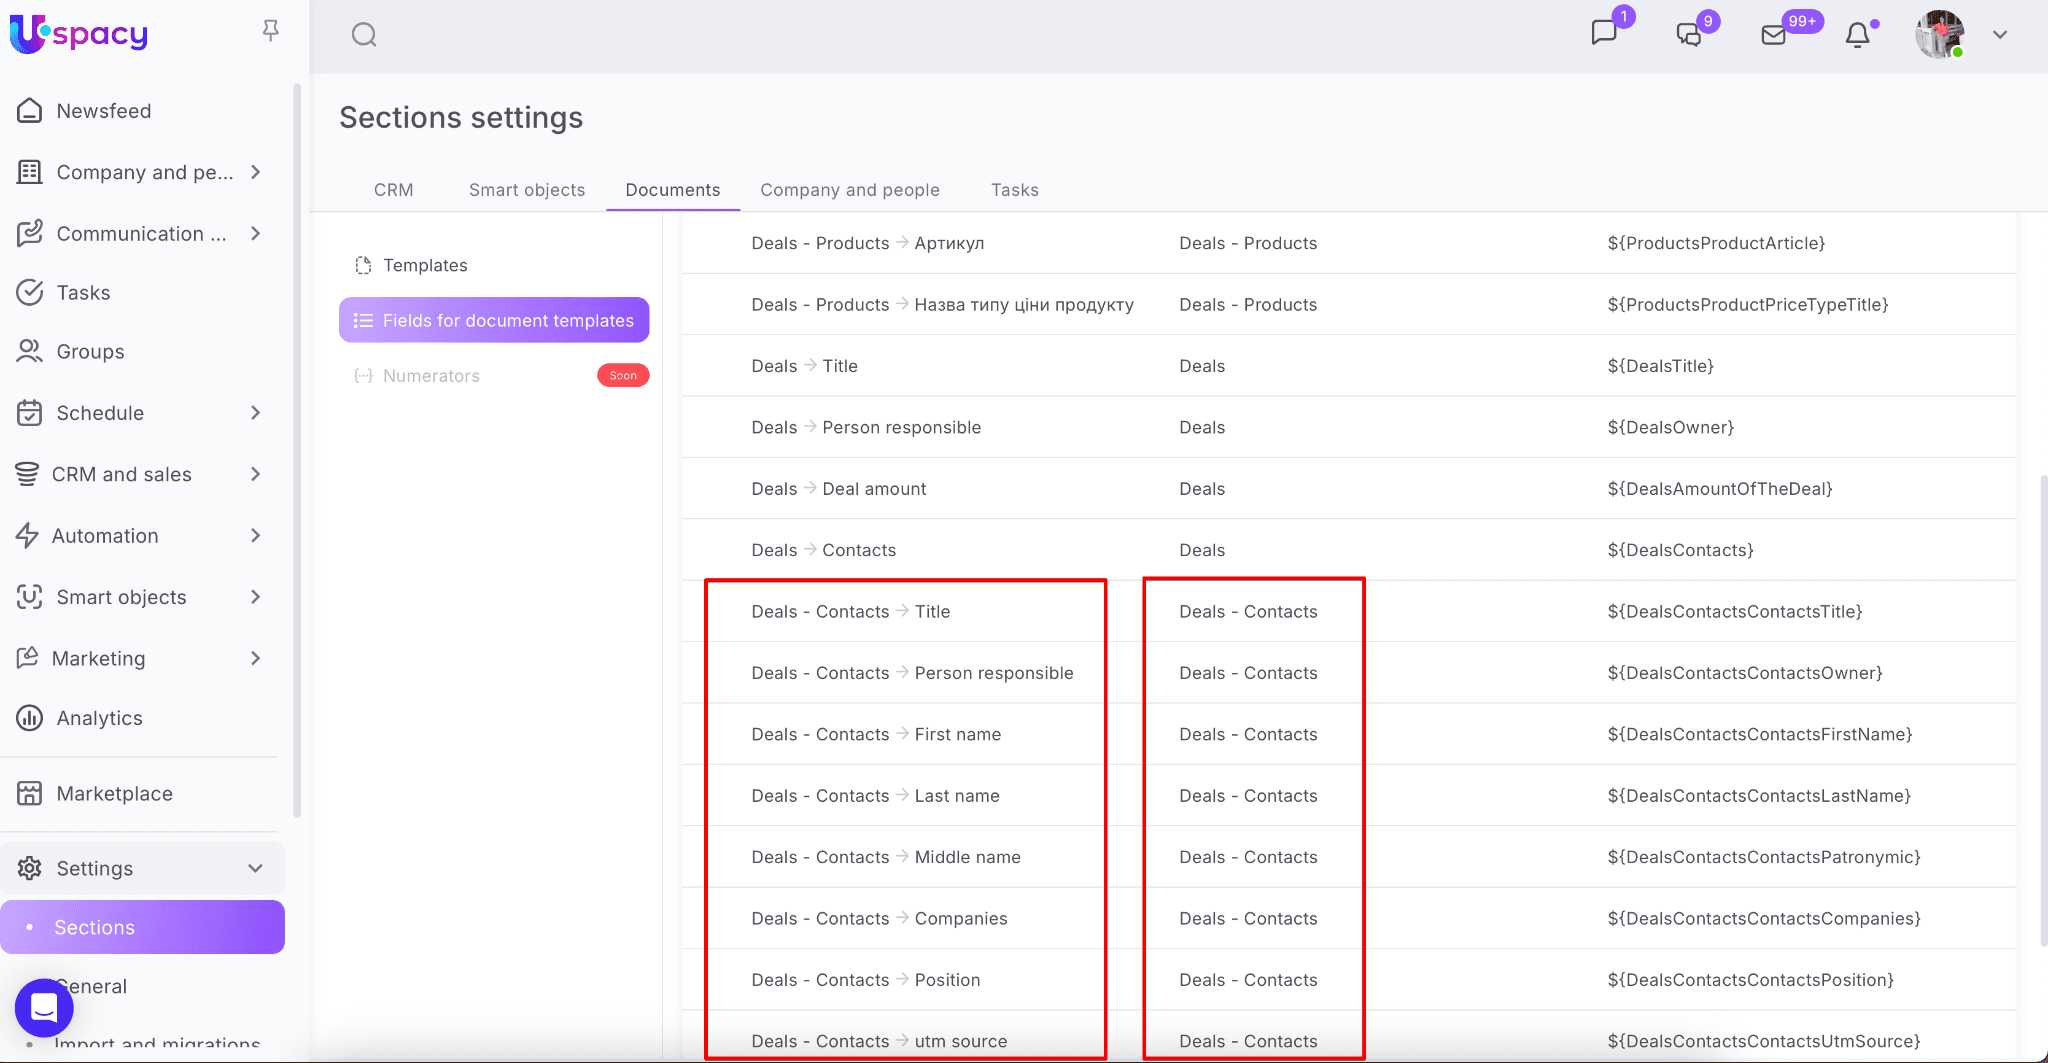Open the support chat bubble widget

click(x=44, y=1007)
